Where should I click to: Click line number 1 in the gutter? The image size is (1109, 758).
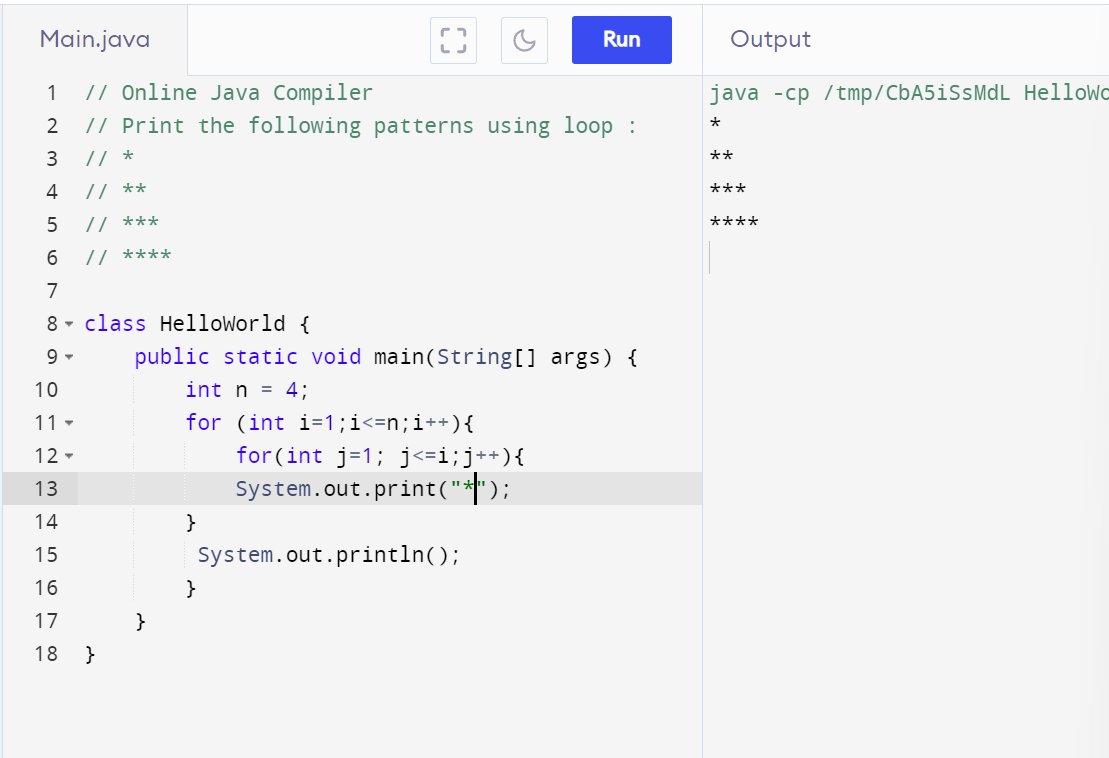[x=52, y=93]
